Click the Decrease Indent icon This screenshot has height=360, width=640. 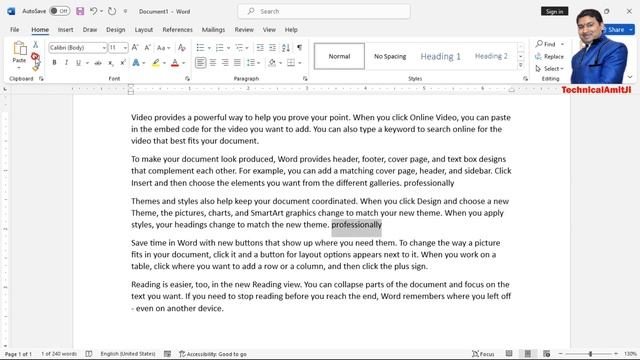pos(260,48)
